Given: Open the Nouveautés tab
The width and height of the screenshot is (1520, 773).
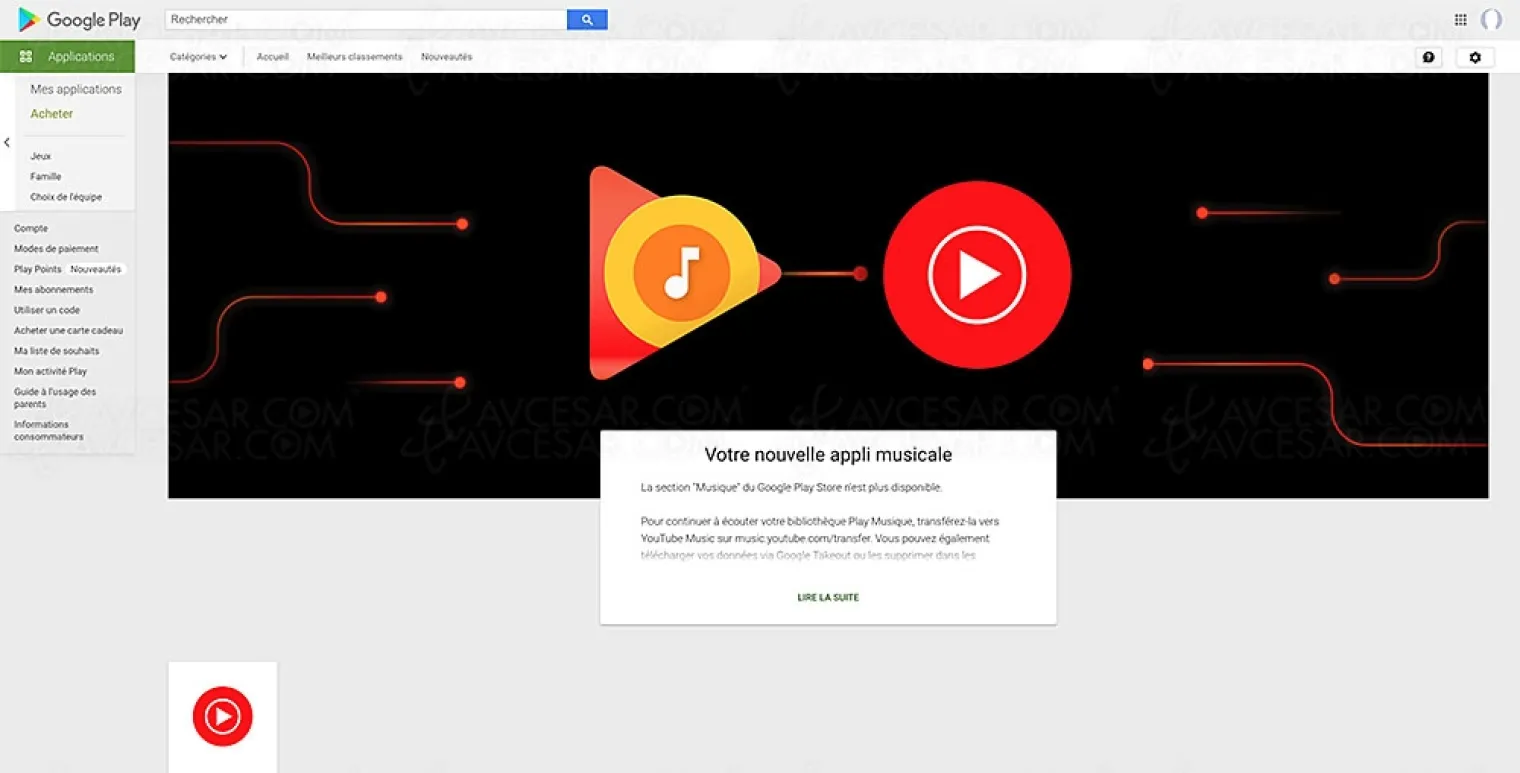Looking at the screenshot, I should pyautogui.click(x=447, y=57).
